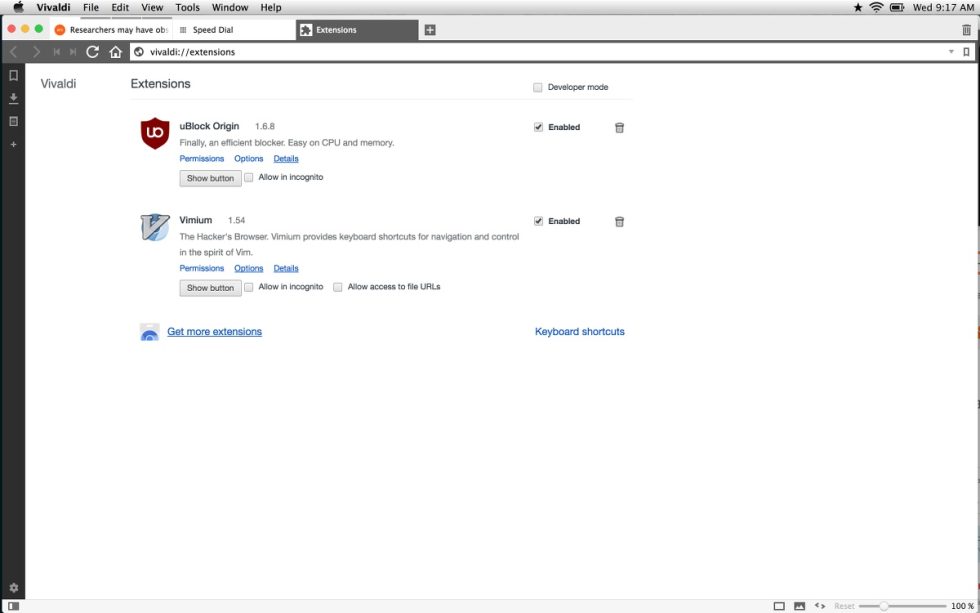The height and width of the screenshot is (613, 980).
Task: Select the Extensions tab
Action: [x=357, y=30]
